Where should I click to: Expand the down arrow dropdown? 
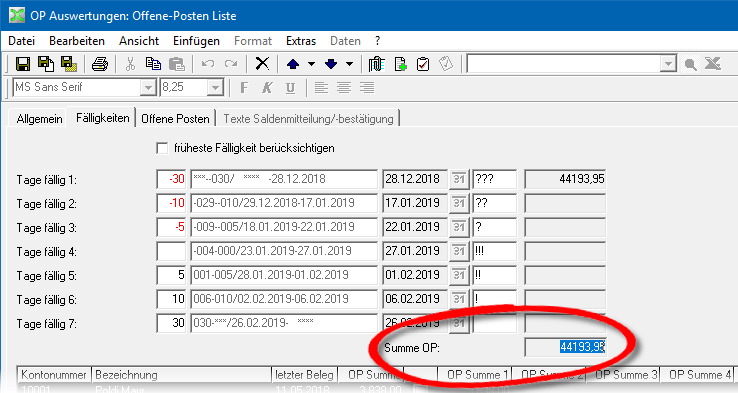(349, 64)
